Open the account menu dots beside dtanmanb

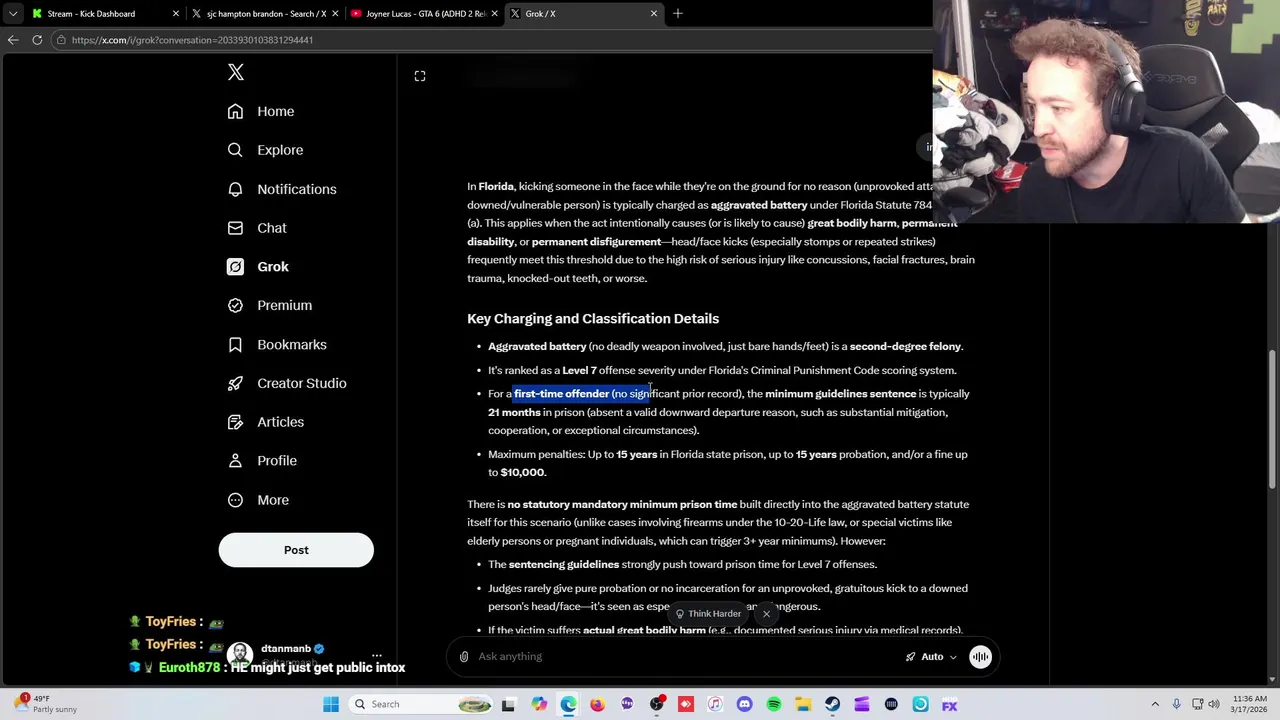tap(377, 656)
